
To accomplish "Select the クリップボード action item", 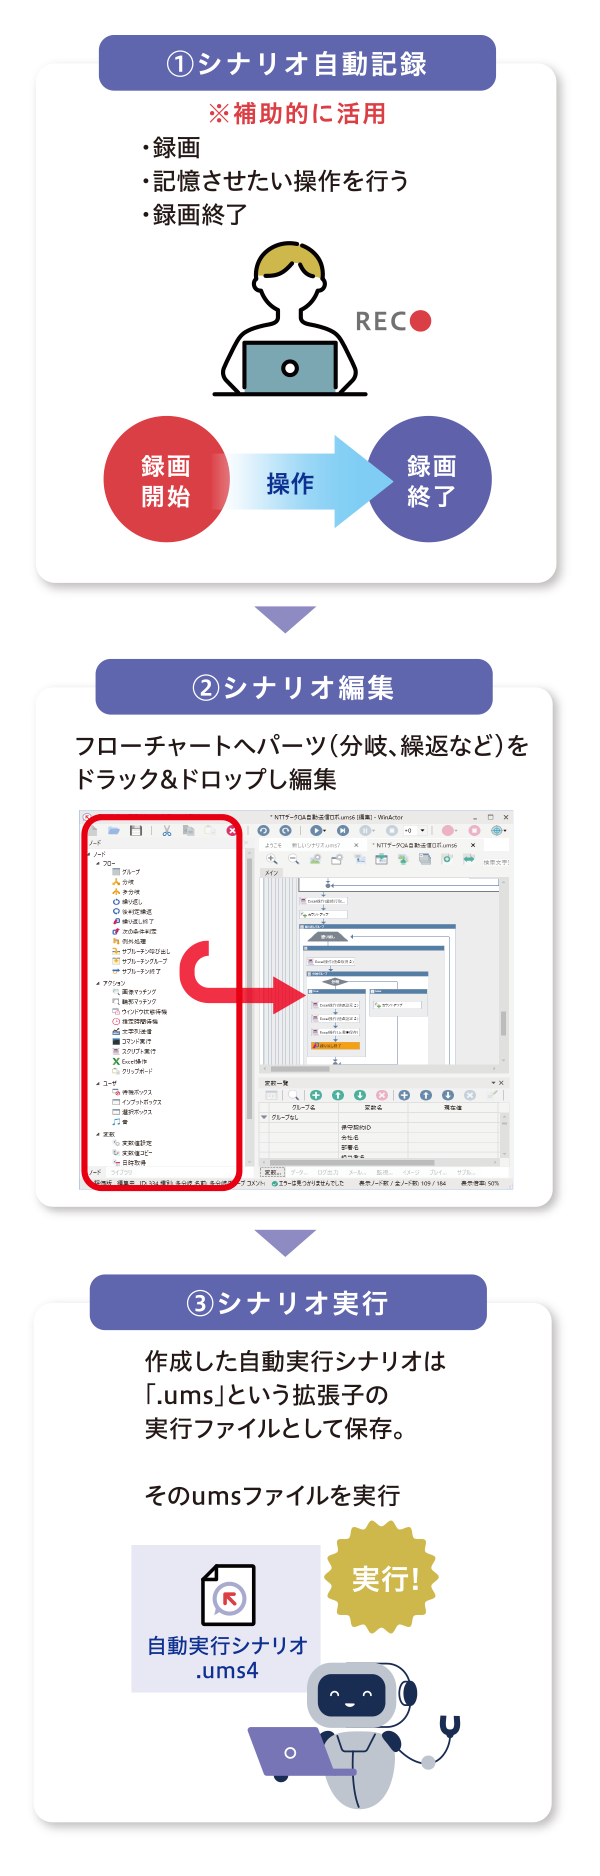I will point(134,1071).
